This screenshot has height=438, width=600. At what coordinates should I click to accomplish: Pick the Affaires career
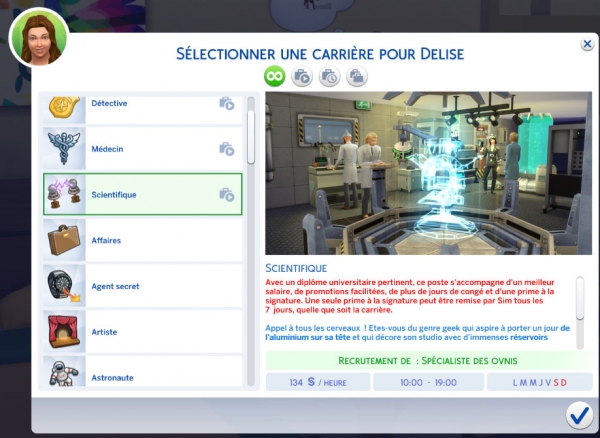pyautogui.click(x=143, y=240)
